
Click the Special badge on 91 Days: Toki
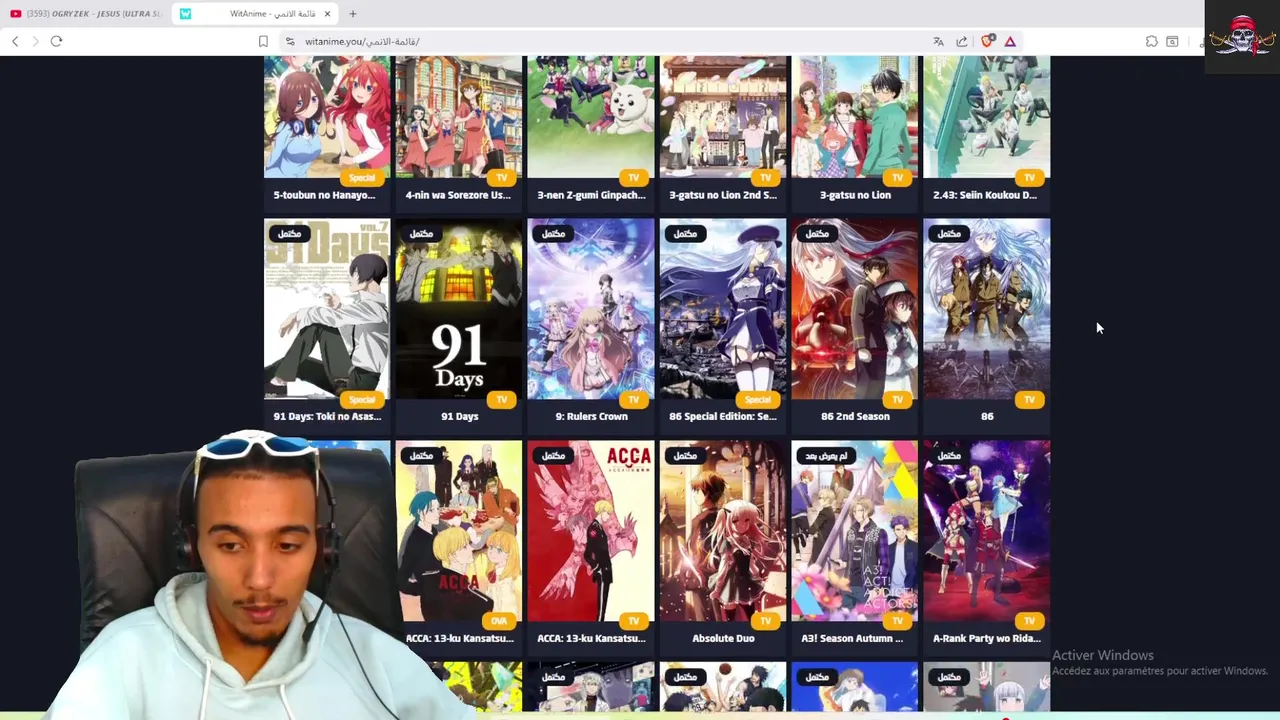[x=362, y=400]
